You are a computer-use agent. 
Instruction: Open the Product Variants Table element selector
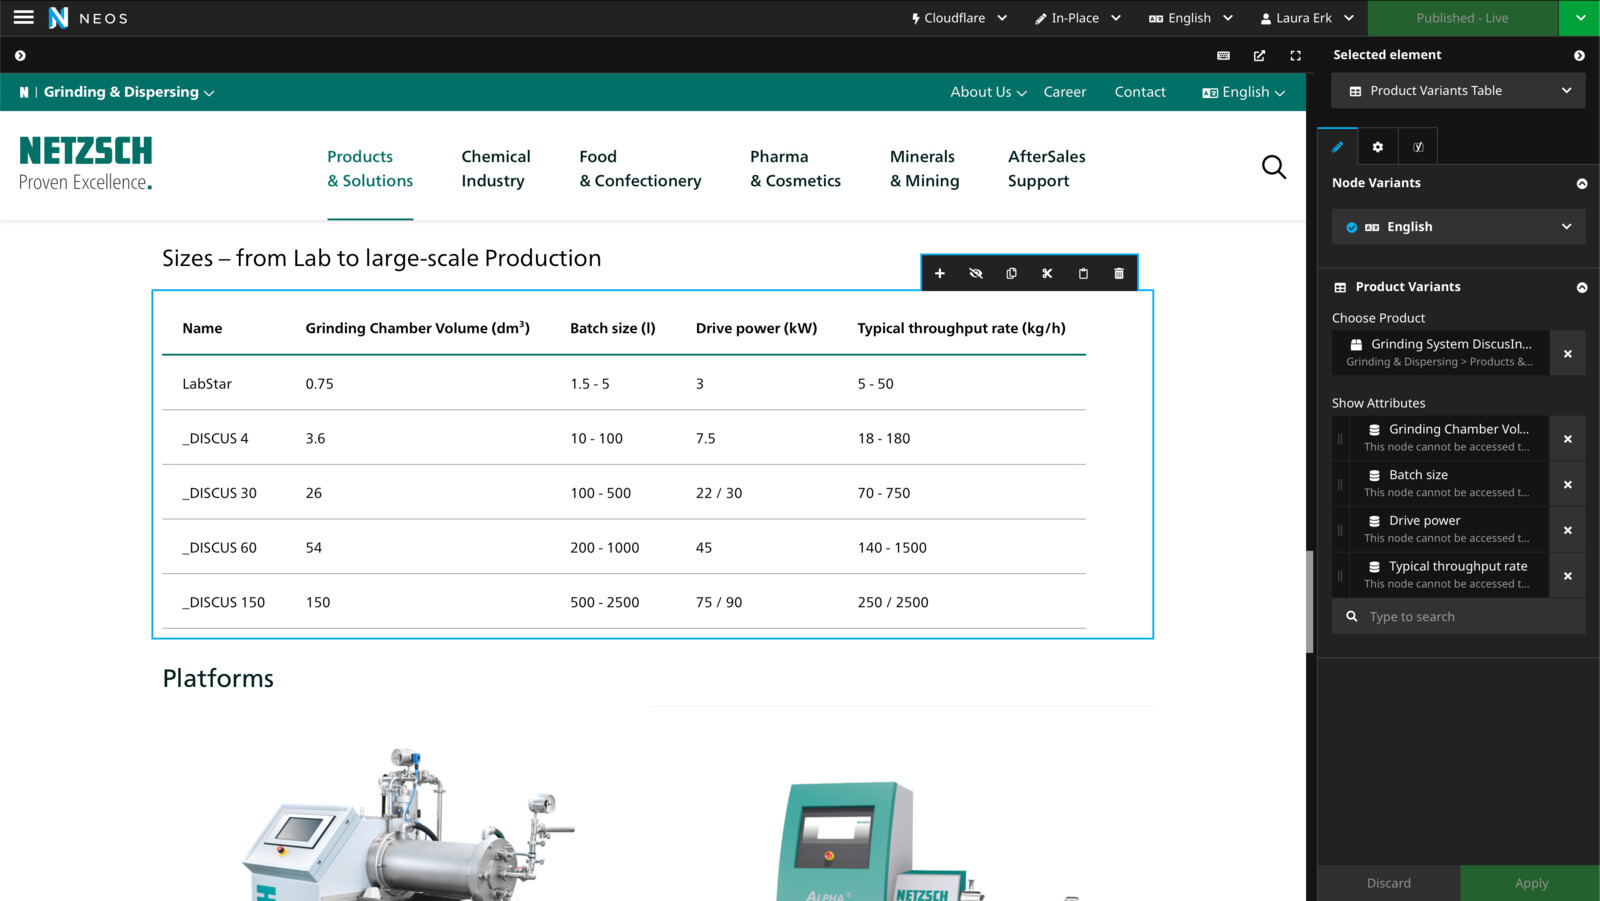pyautogui.click(x=1458, y=91)
